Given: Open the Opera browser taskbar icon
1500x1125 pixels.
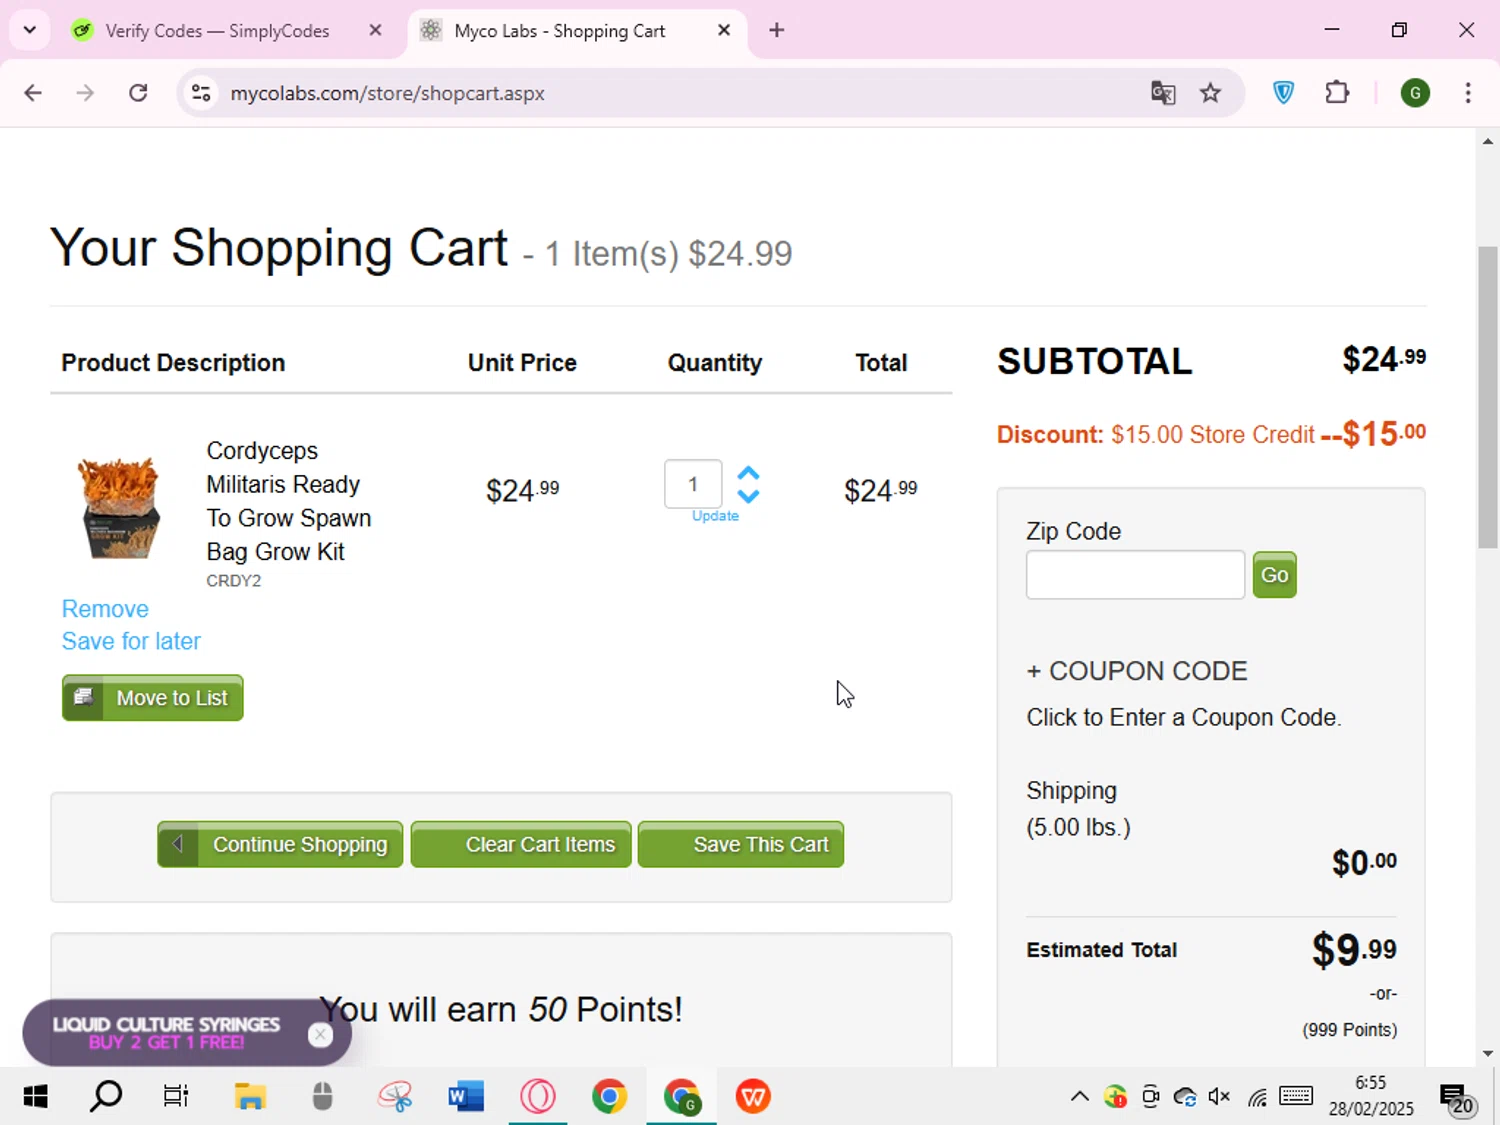Looking at the screenshot, I should tap(538, 1097).
